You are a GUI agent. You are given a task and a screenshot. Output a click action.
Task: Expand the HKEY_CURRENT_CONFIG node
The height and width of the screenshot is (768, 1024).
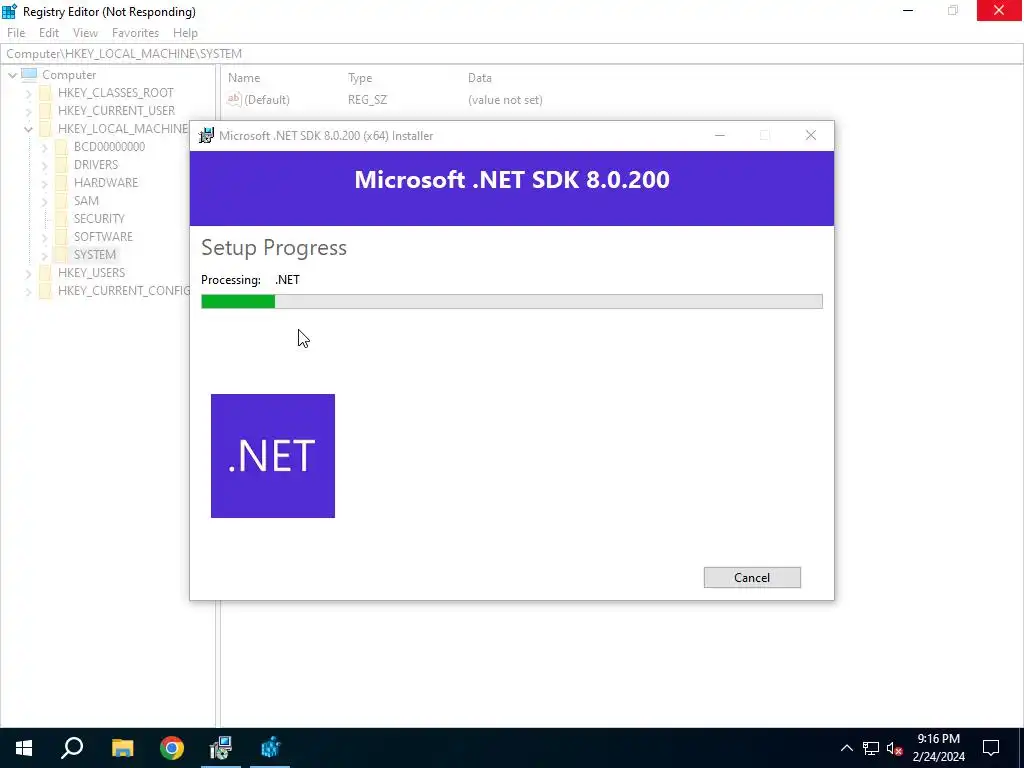point(28,291)
